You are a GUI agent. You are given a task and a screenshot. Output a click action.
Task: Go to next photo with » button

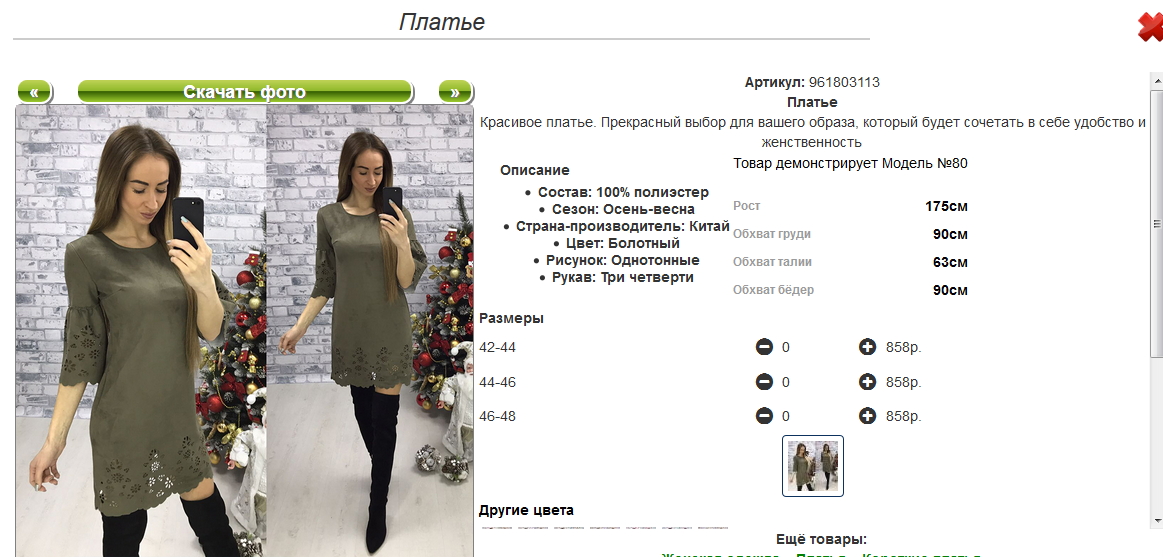455,92
